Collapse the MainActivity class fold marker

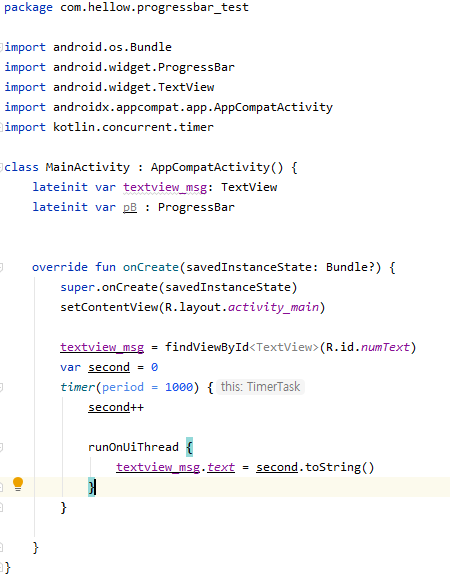point(1,167)
